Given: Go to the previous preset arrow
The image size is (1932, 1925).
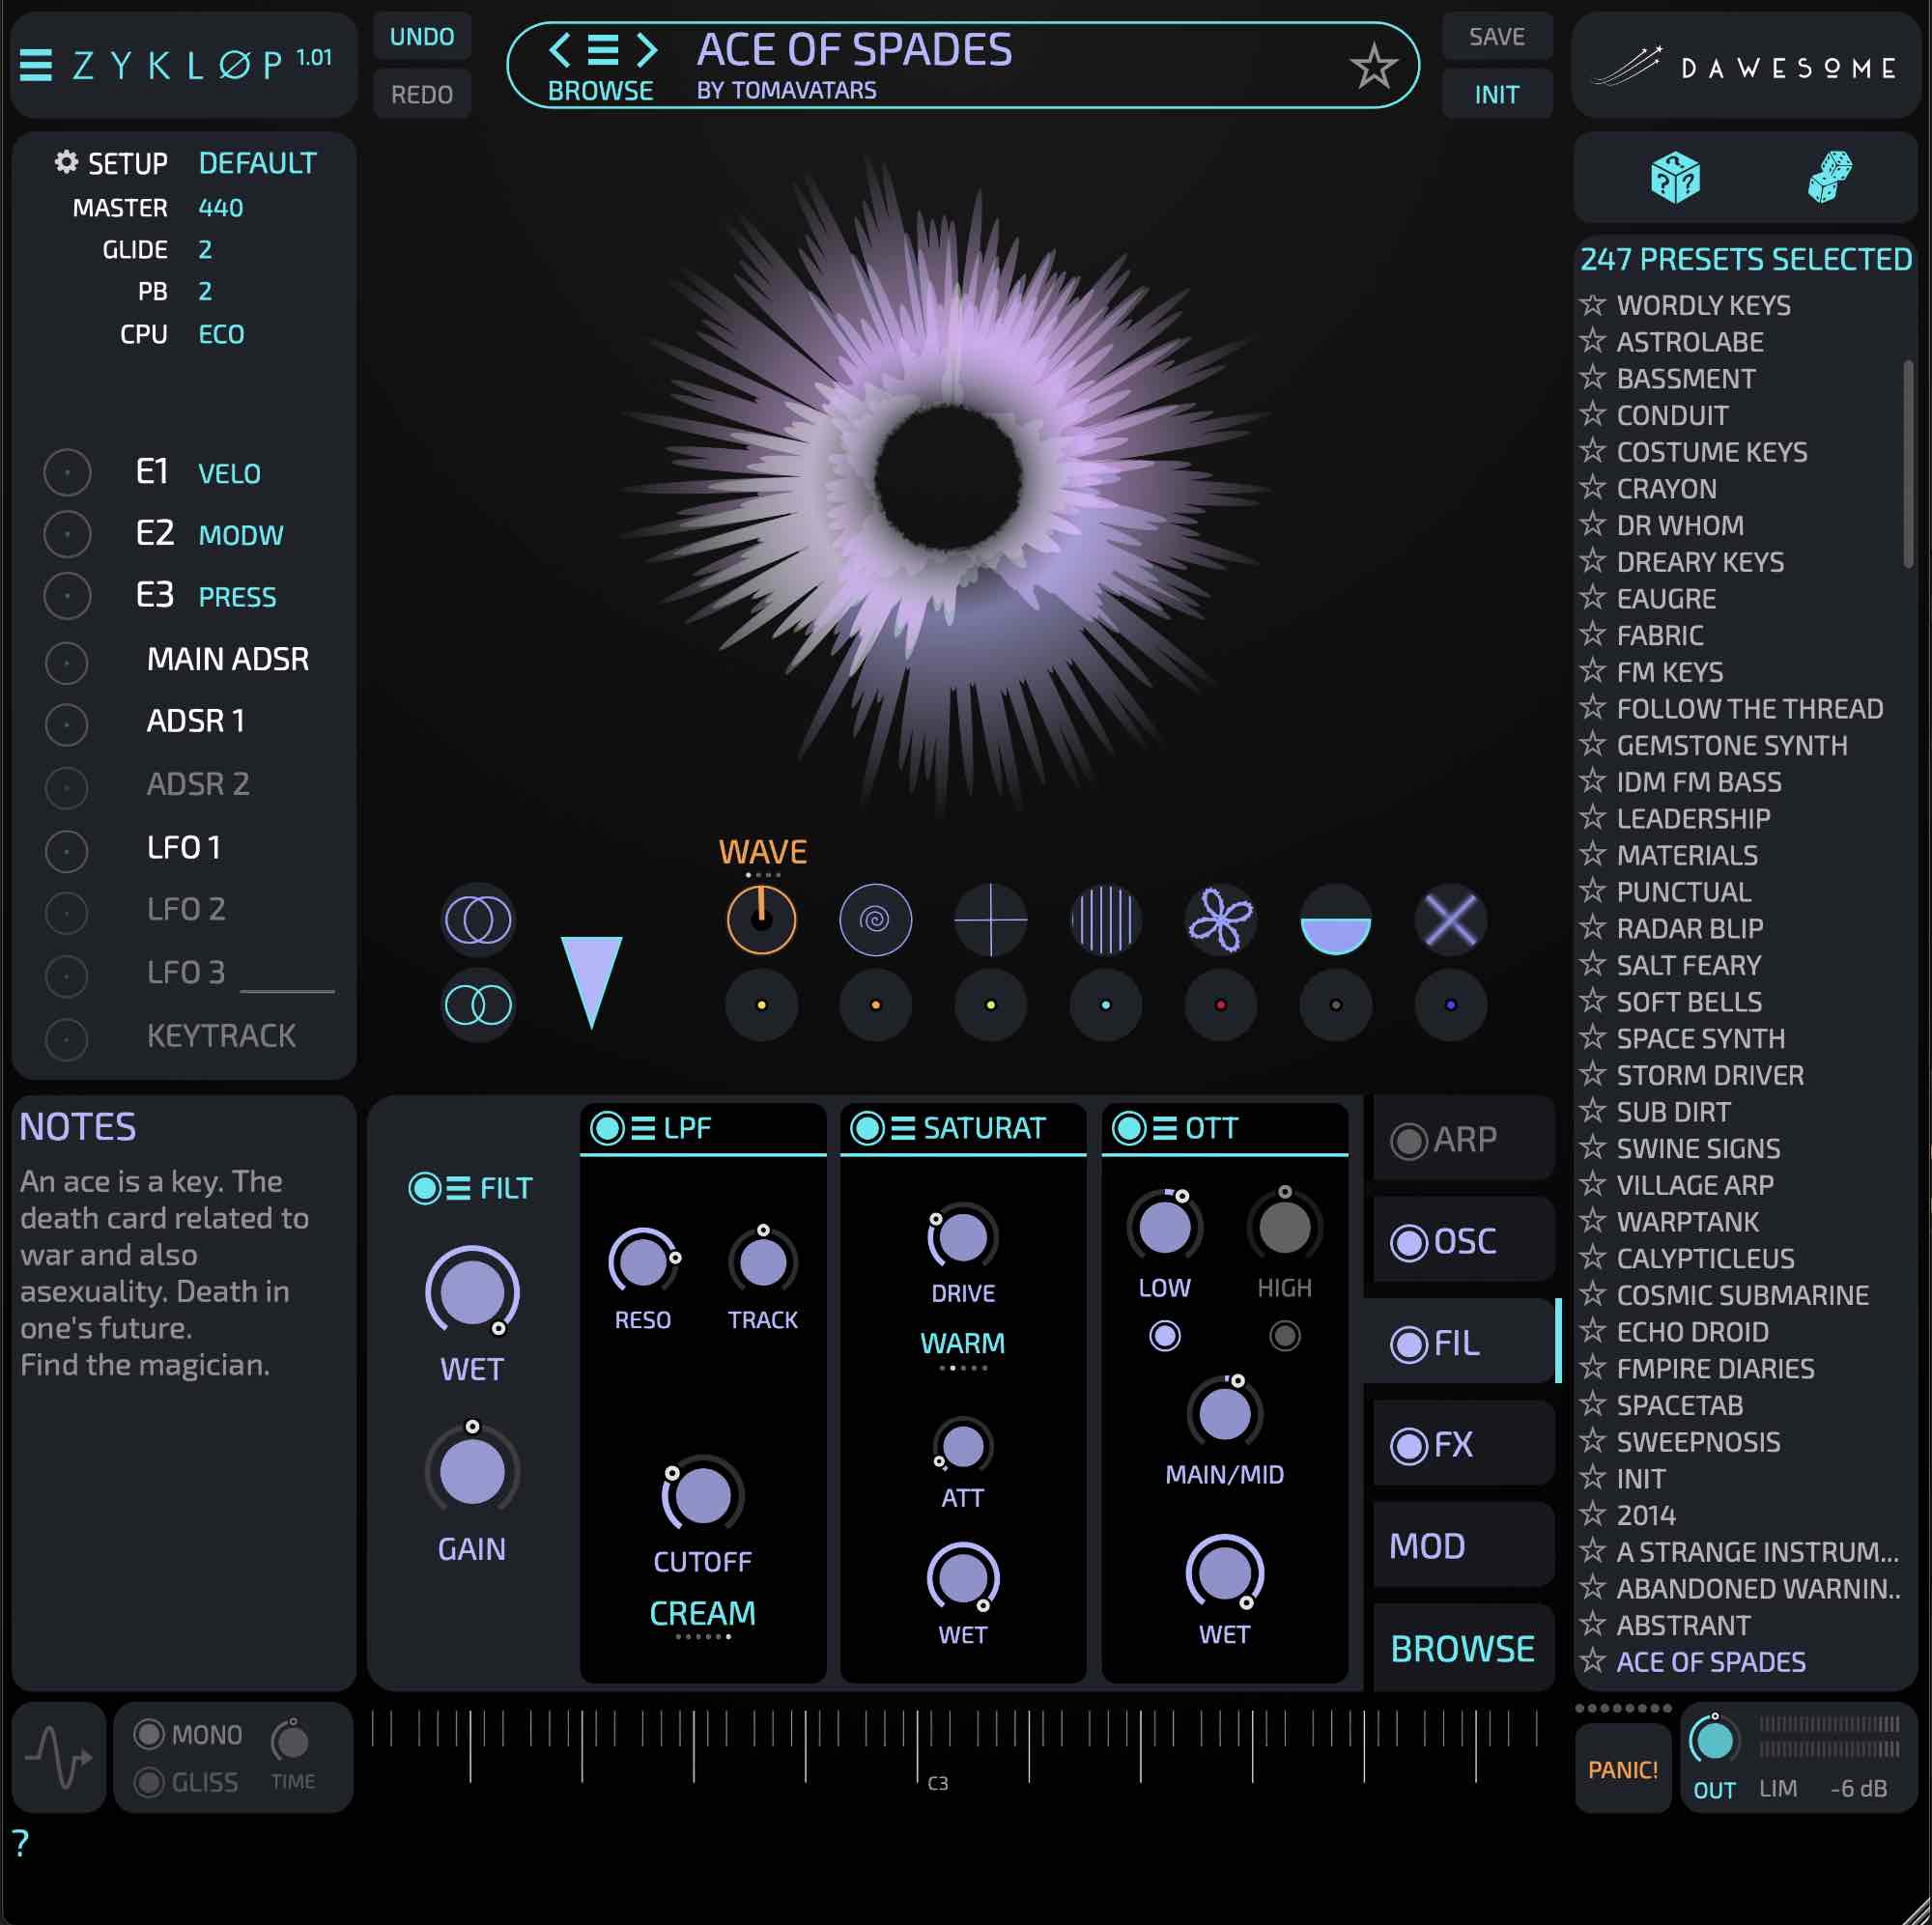Looking at the screenshot, I should click(560, 49).
